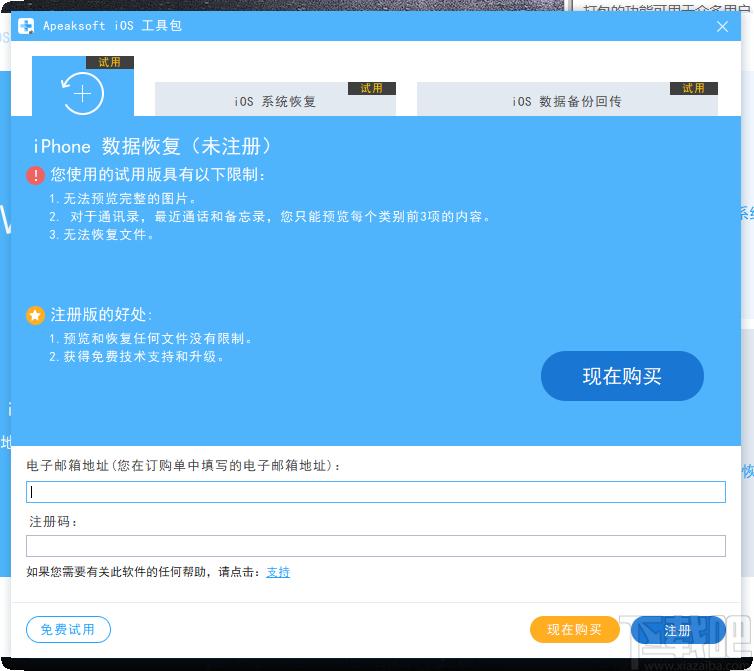Click the red exclamation warning icon
Viewport: 754px width, 671px height.
click(x=35, y=175)
